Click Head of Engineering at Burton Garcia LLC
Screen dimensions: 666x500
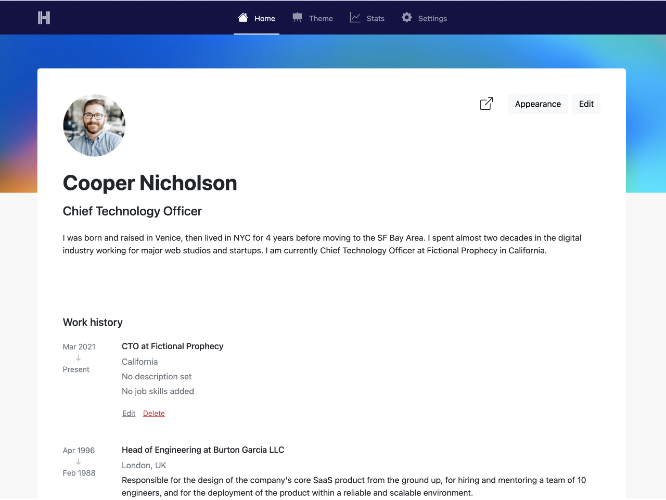(203, 450)
